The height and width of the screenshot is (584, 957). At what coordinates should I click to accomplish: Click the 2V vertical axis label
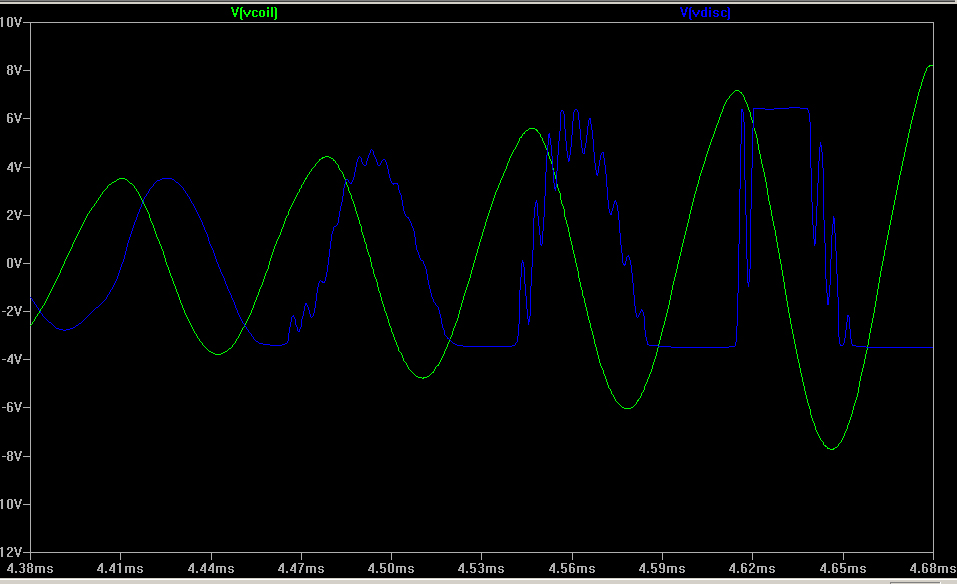coord(14,215)
